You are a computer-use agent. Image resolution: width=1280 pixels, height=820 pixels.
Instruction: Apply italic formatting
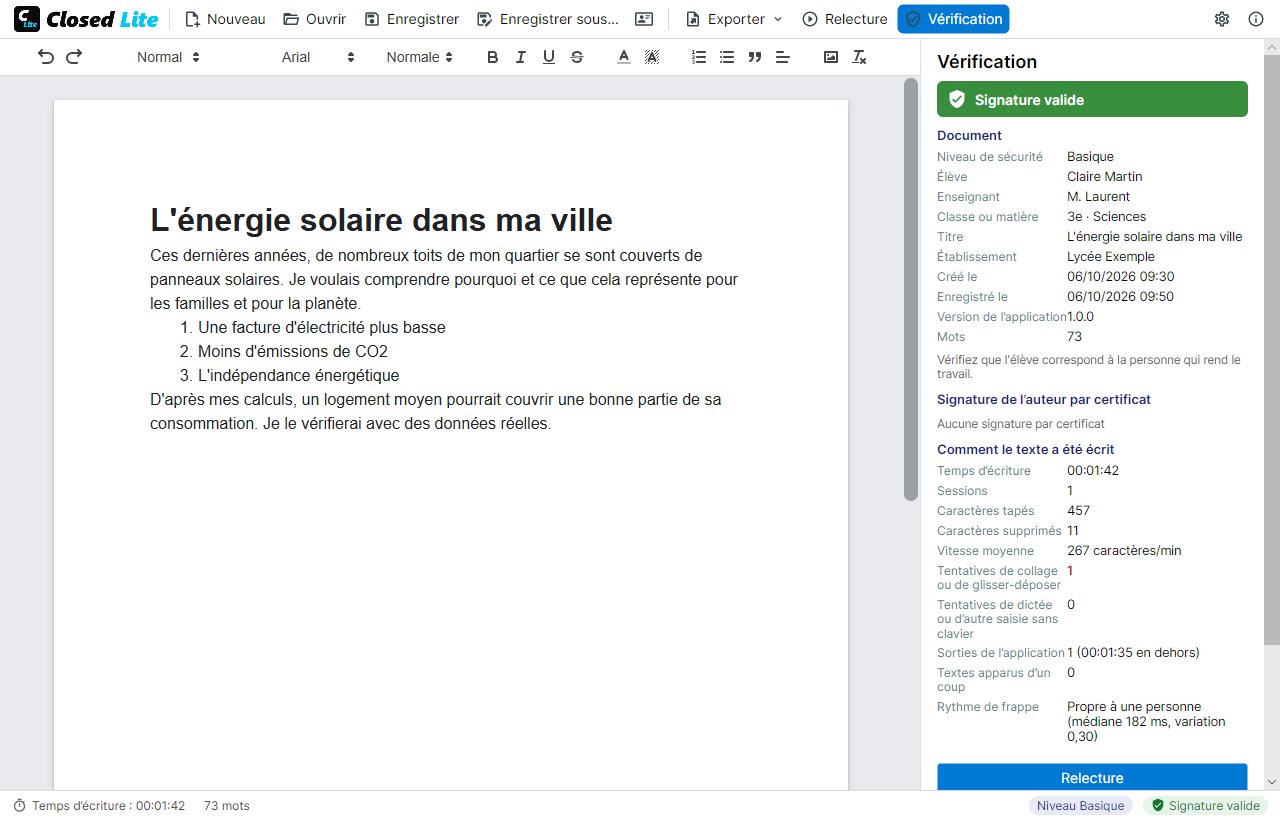(x=520, y=57)
